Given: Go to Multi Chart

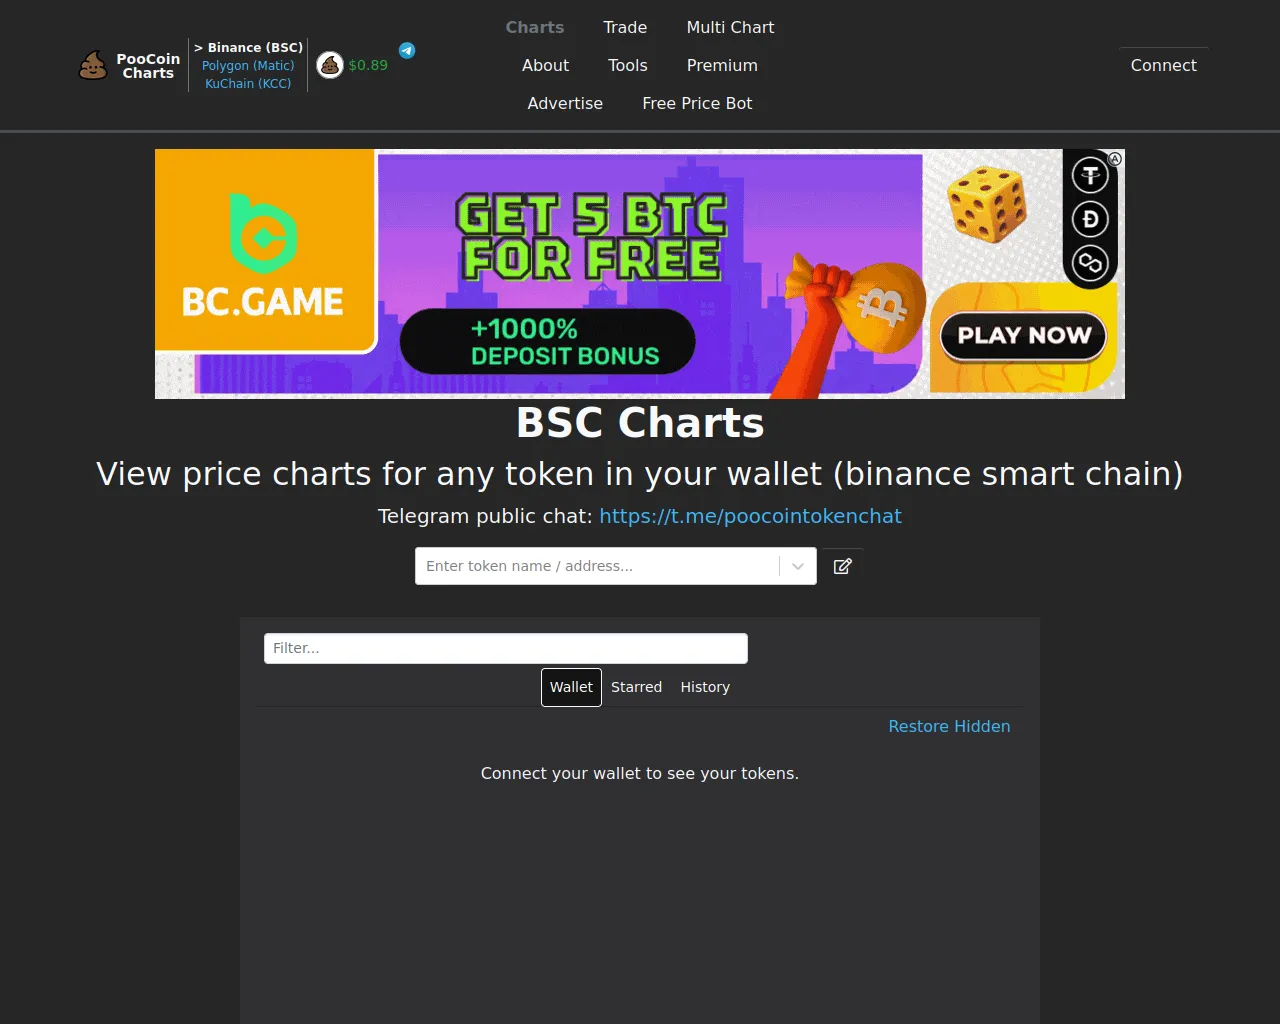Looking at the screenshot, I should click(x=730, y=27).
